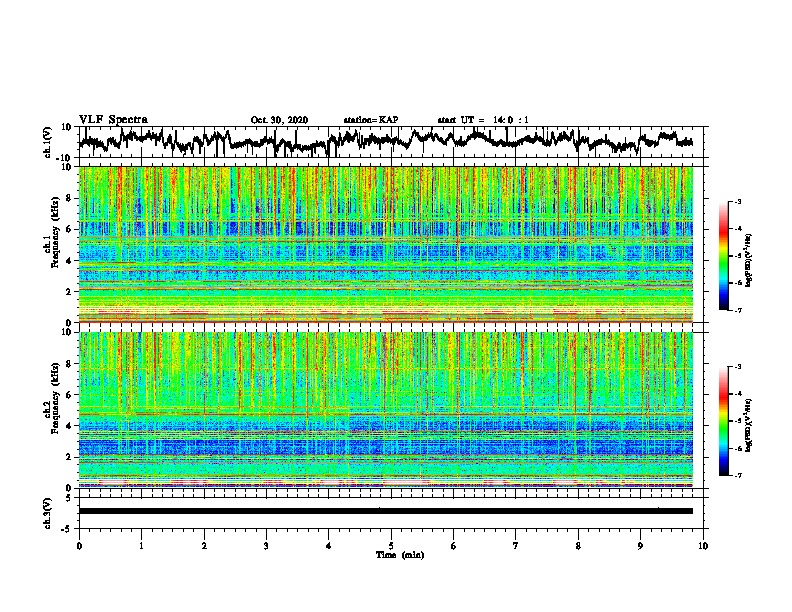792x612 pixels.
Task: Click the time axis tick label "2"
Action: pos(204,546)
